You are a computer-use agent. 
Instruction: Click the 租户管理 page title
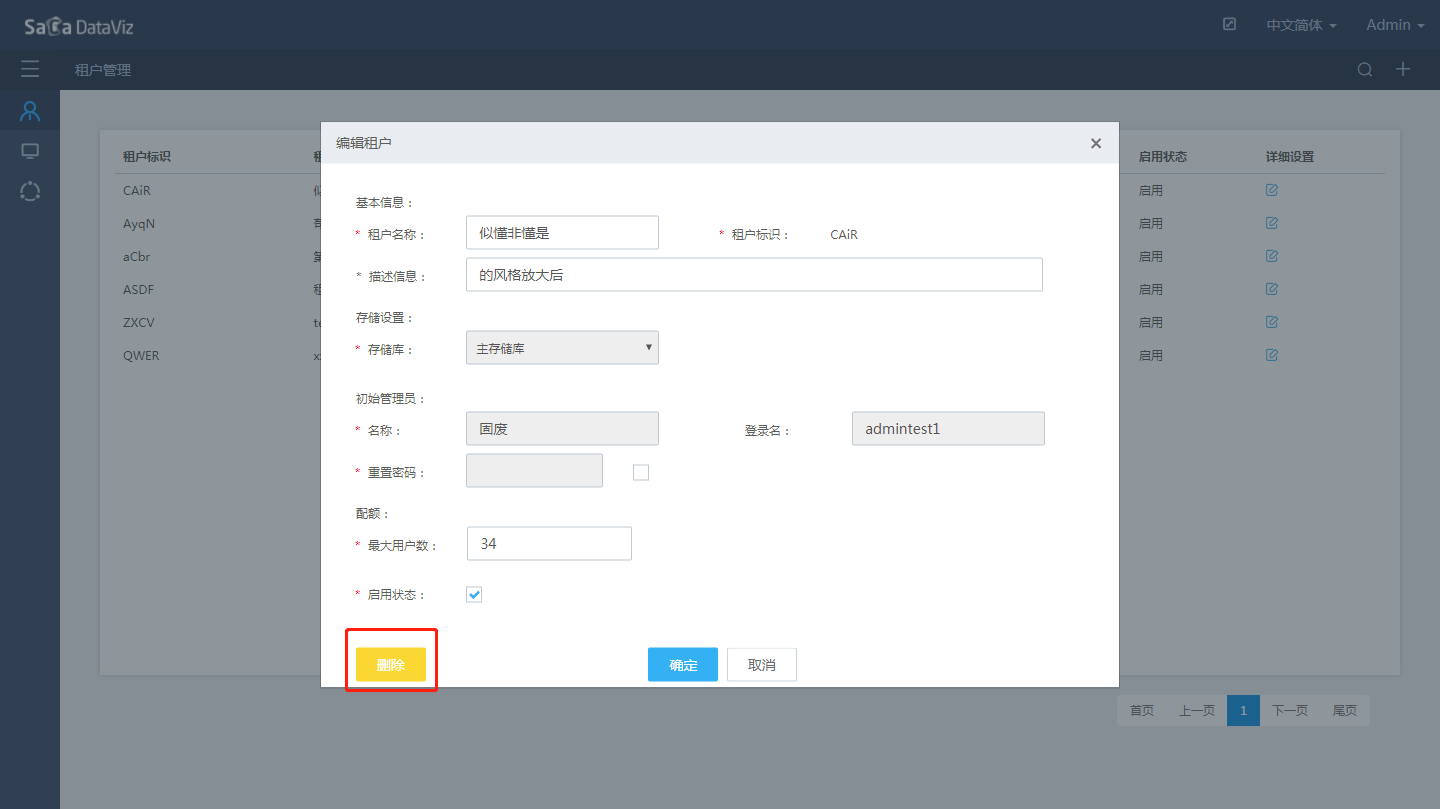[103, 70]
